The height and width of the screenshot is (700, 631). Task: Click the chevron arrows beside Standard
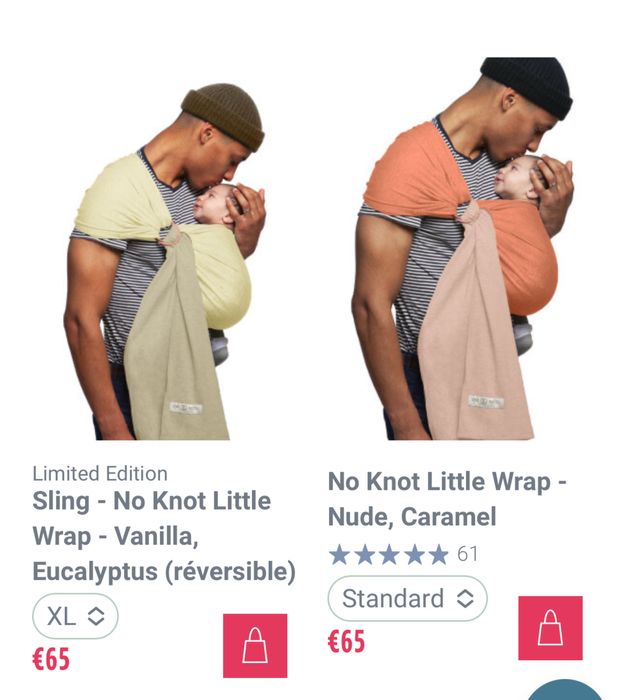coord(465,599)
